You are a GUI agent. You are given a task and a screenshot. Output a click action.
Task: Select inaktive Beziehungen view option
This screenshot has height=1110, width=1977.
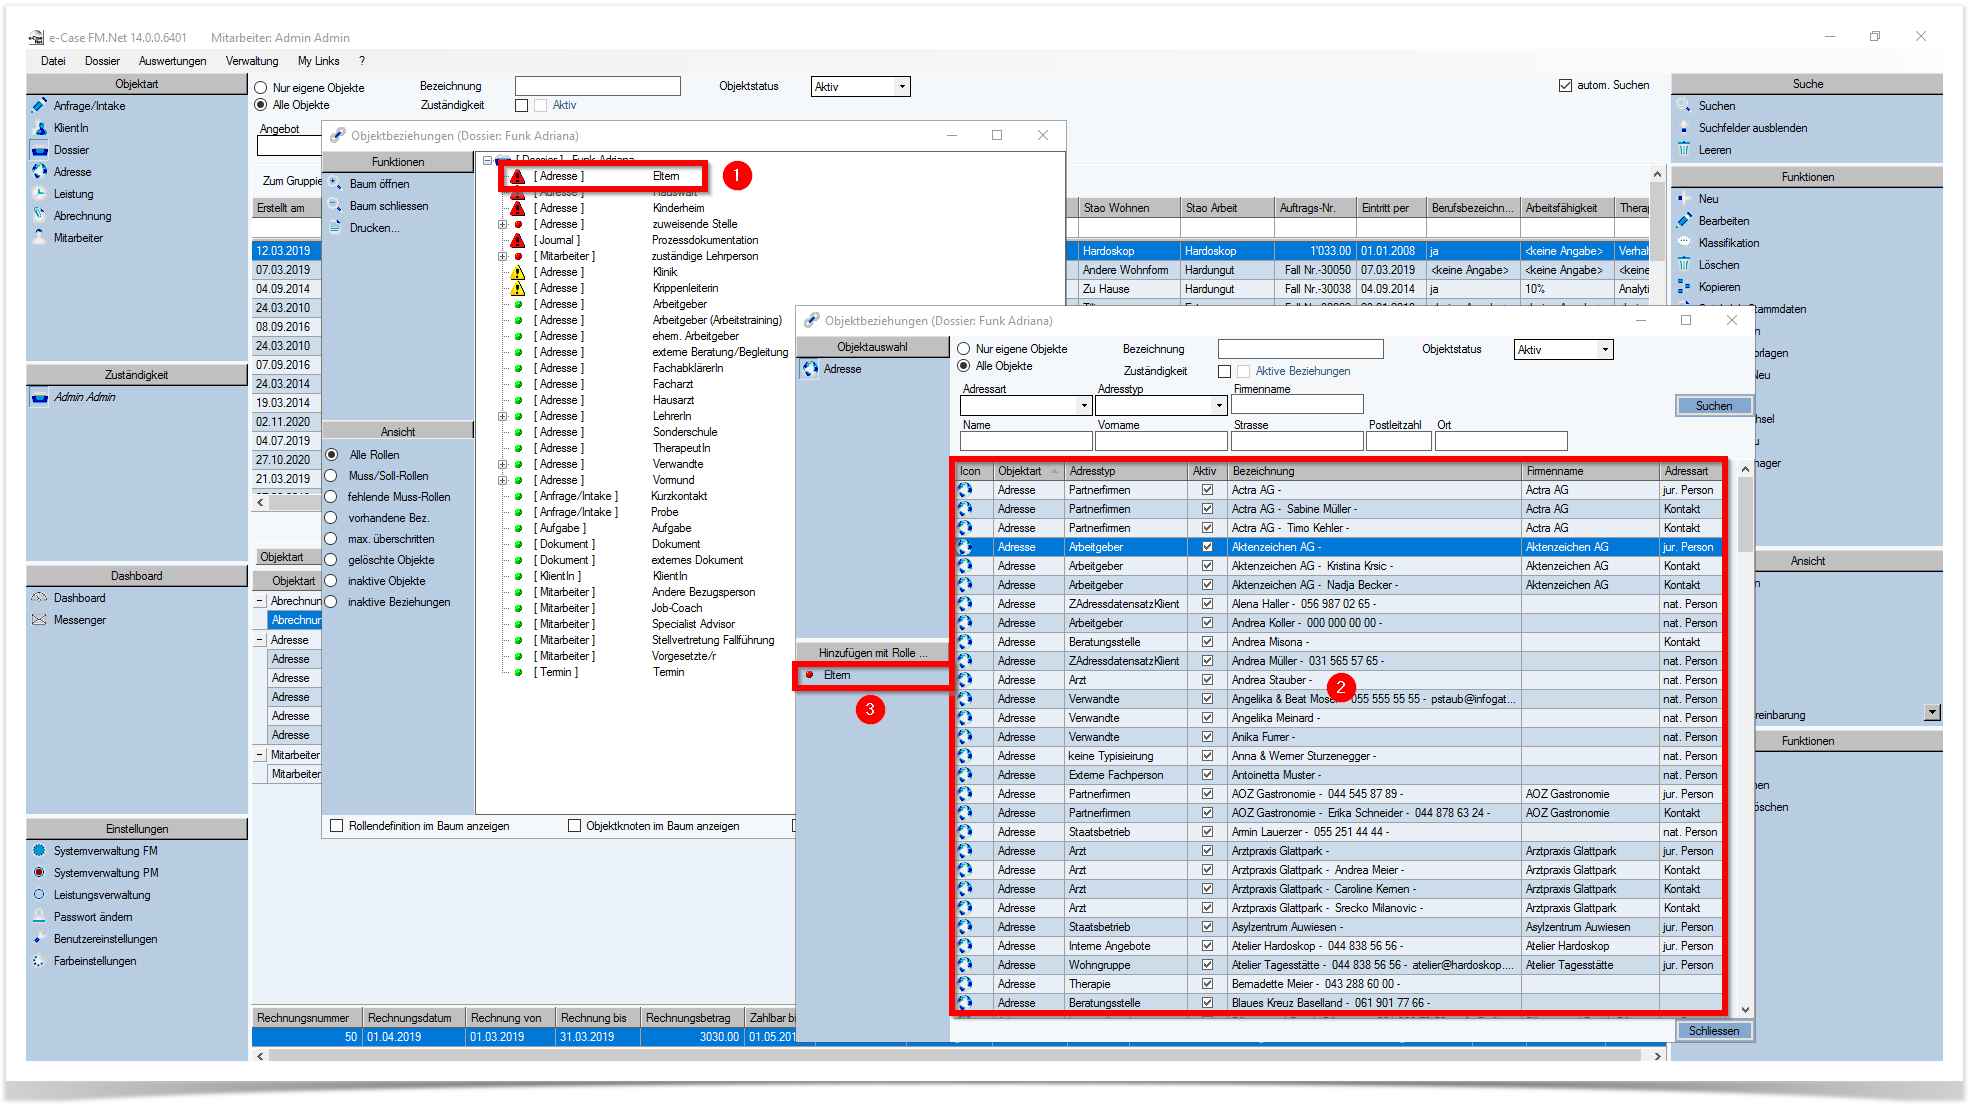[x=331, y=602]
